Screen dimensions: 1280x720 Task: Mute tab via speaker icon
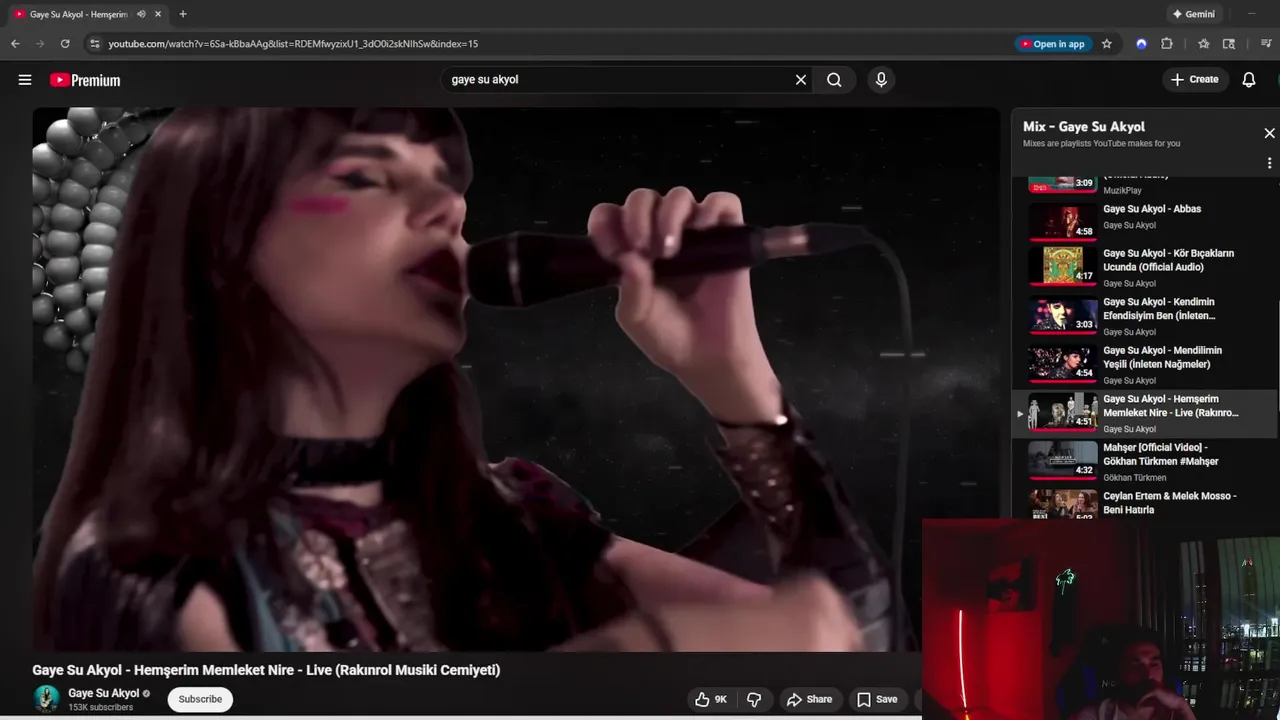[141, 14]
